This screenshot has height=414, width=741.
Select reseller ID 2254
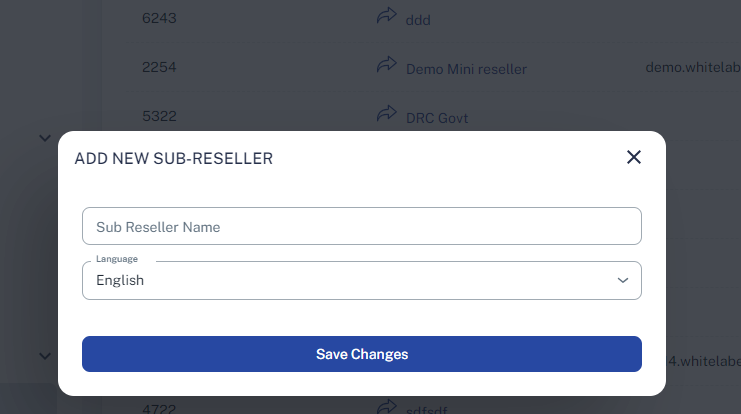(159, 67)
